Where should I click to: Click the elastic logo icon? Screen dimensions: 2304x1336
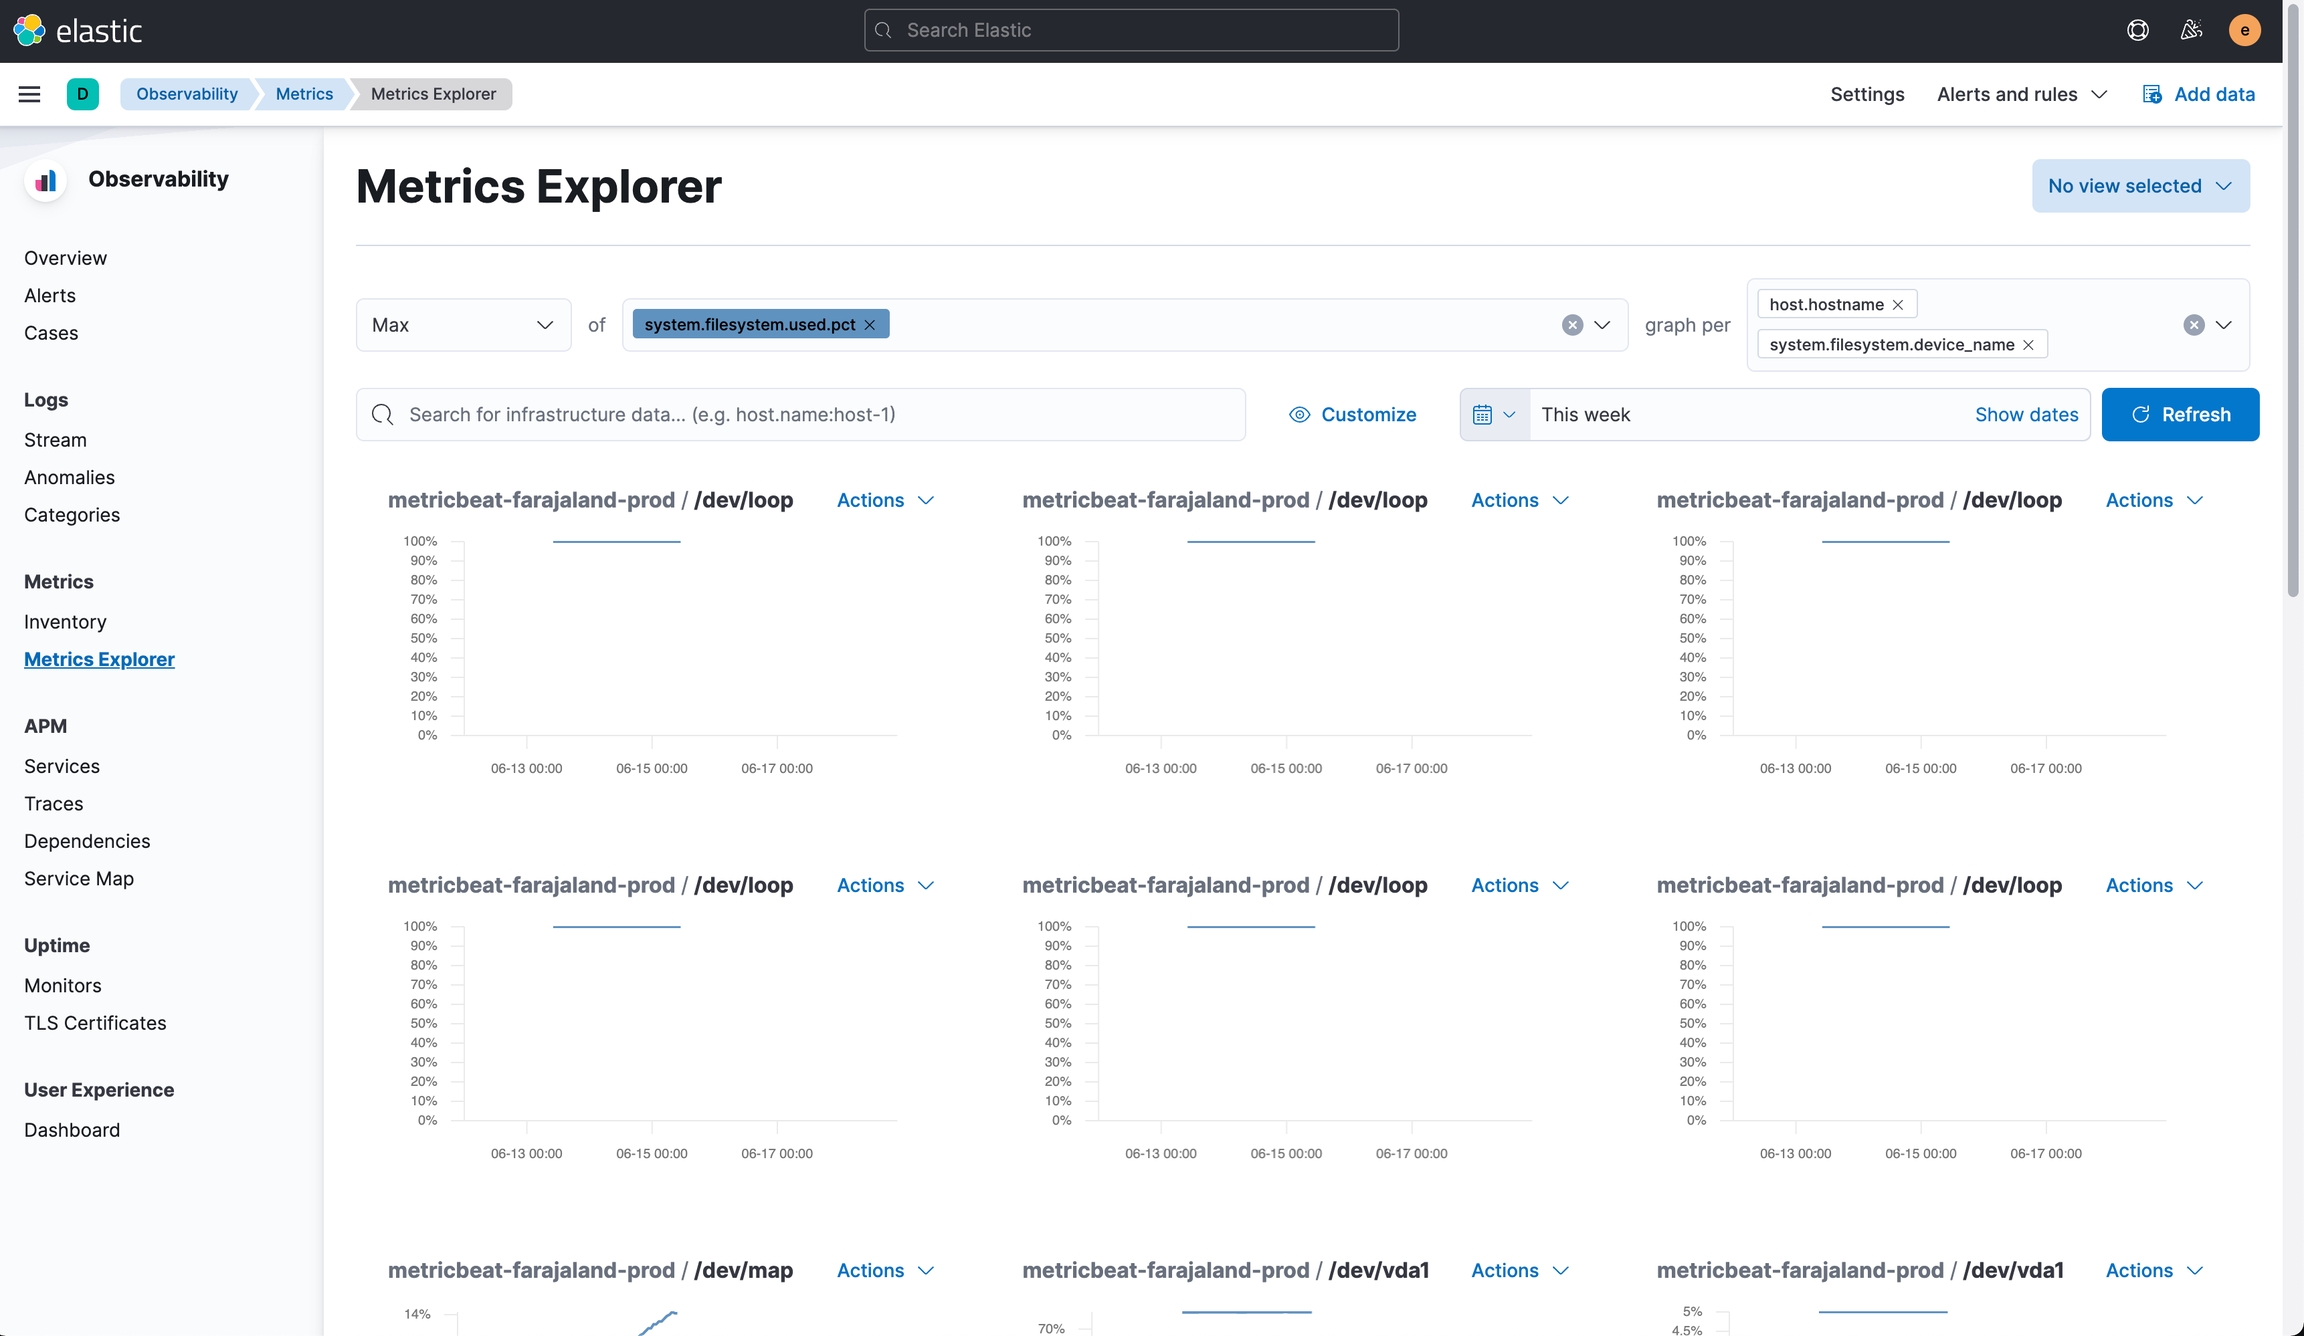pyautogui.click(x=30, y=30)
